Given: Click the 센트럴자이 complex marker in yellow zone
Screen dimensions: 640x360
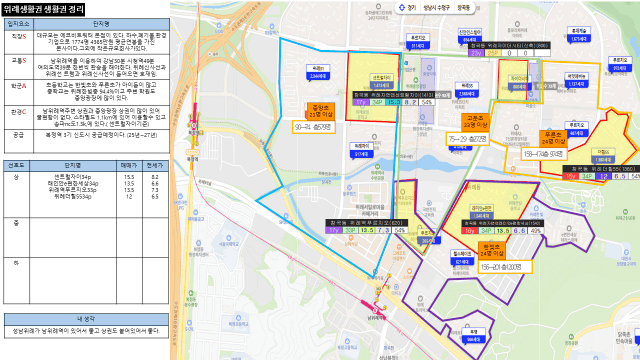Looking at the screenshot, I should coord(382,82).
